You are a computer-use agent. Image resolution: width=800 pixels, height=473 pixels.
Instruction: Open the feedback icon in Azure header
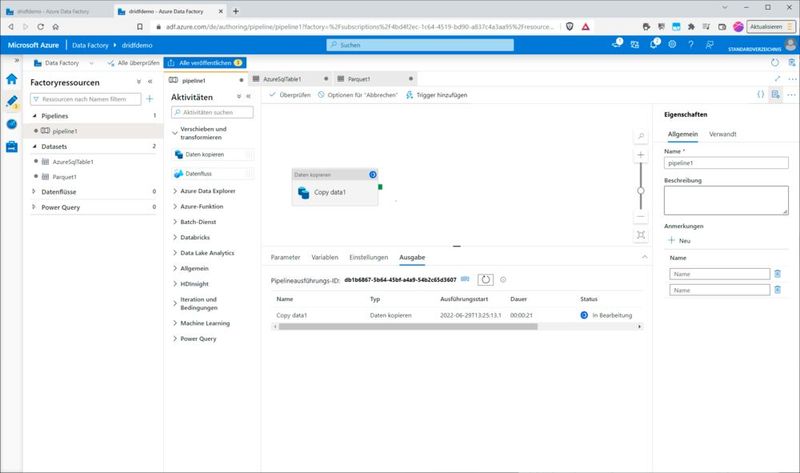point(709,44)
